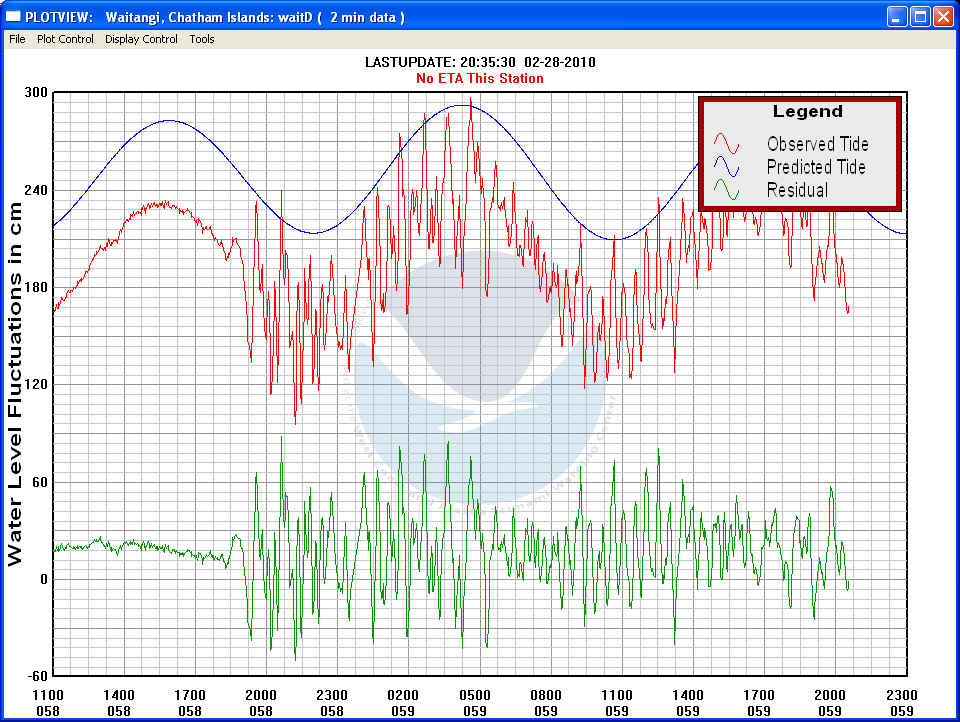
Task: Open the Plot Control menu
Action: [65, 39]
